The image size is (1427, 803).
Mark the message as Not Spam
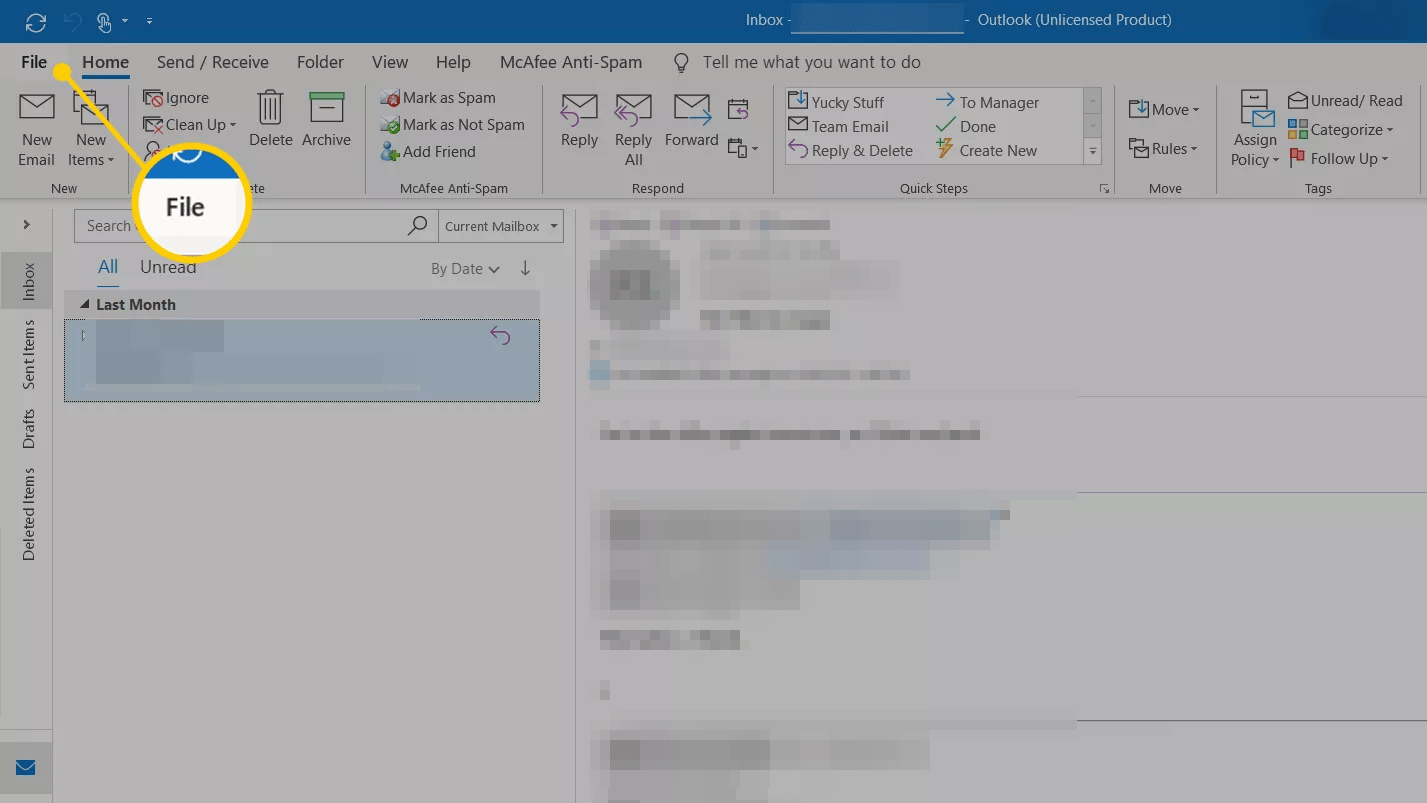(x=452, y=125)
